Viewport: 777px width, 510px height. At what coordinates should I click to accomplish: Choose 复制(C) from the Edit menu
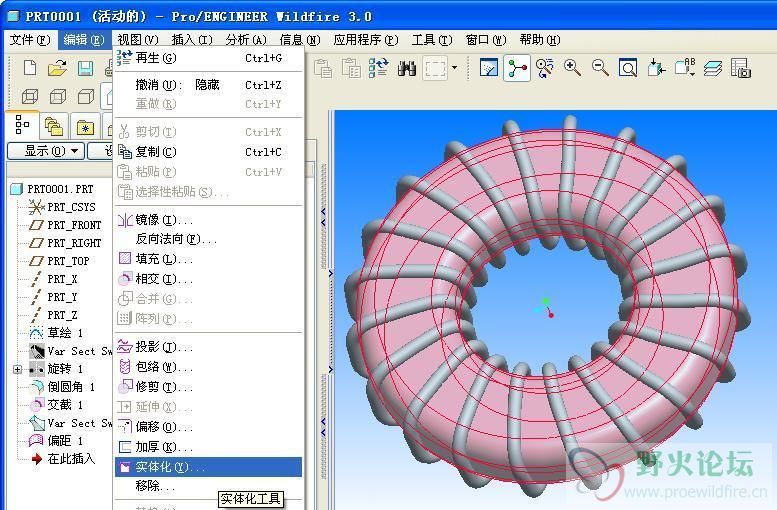208,152
